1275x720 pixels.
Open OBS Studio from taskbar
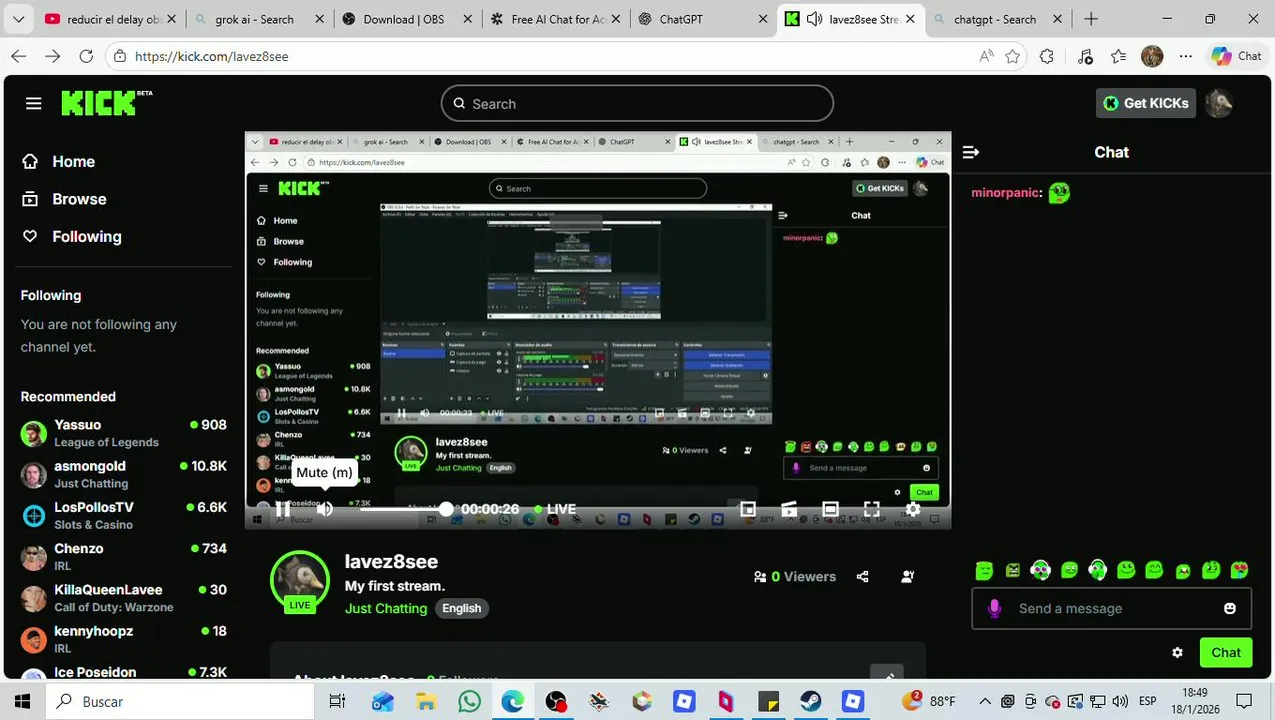pos(556,701)
